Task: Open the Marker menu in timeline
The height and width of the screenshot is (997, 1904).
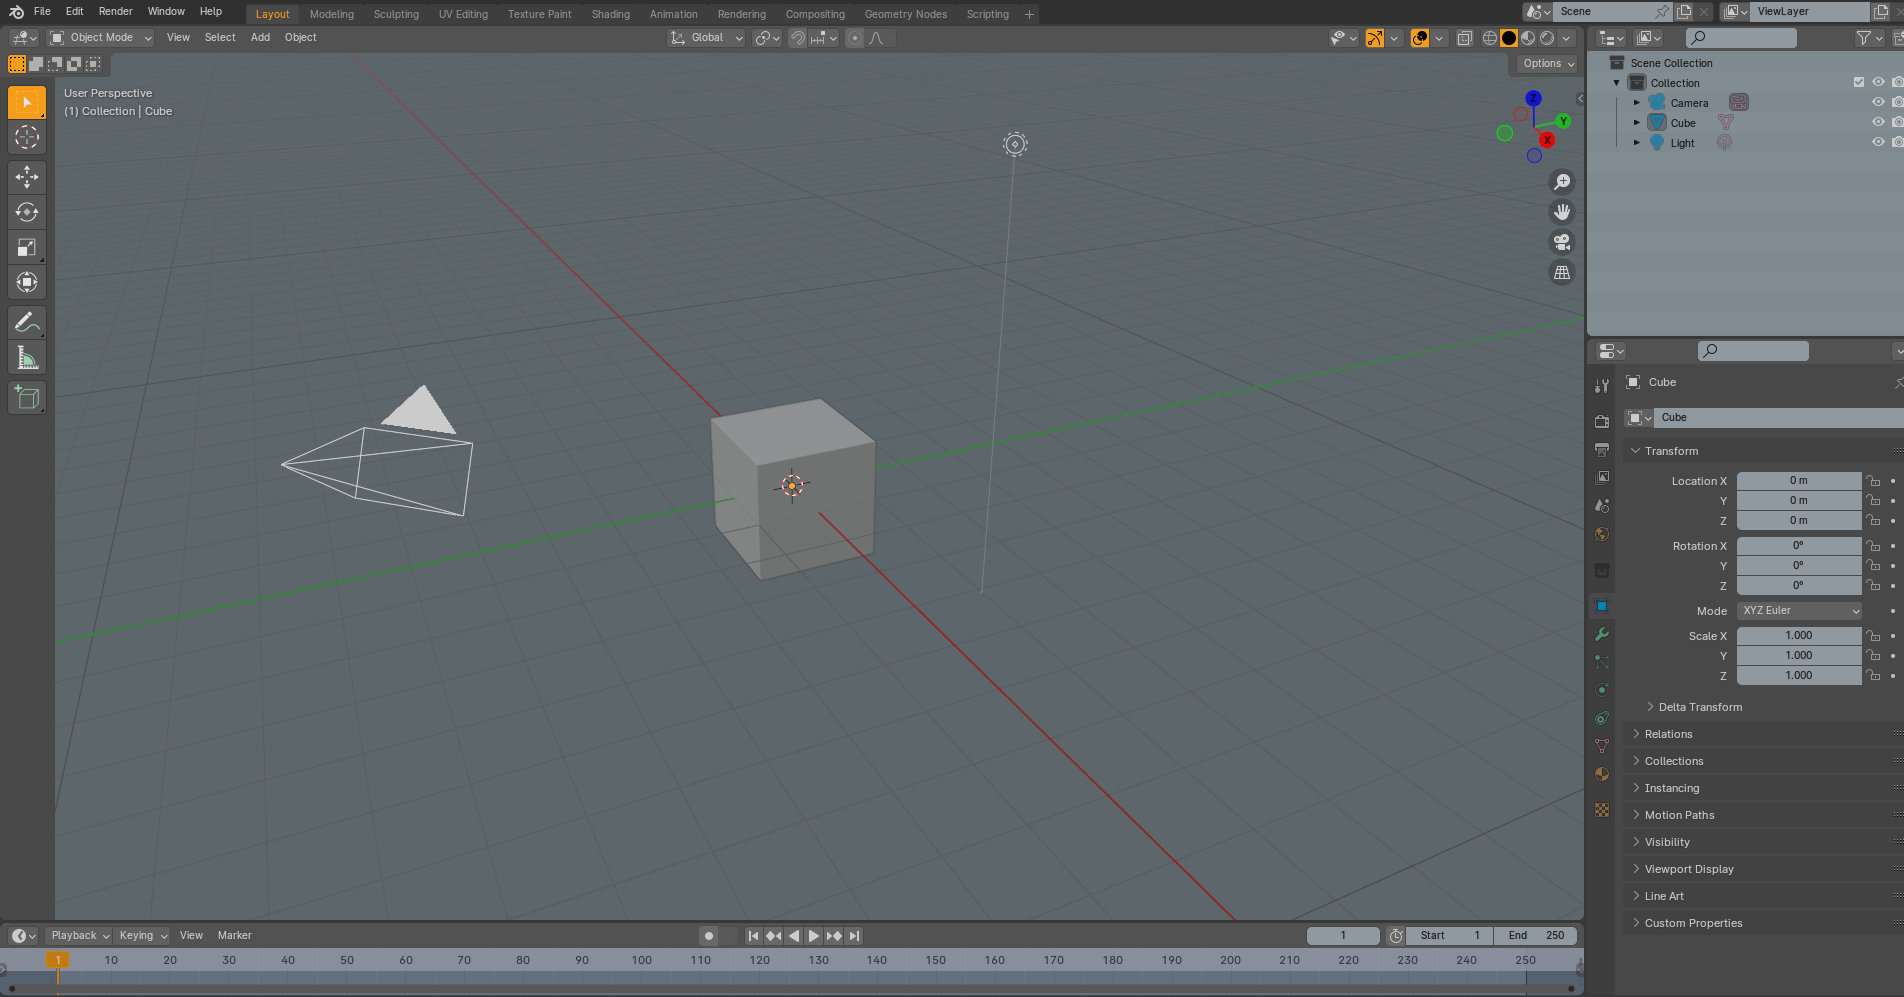Action: pos(235,936)
